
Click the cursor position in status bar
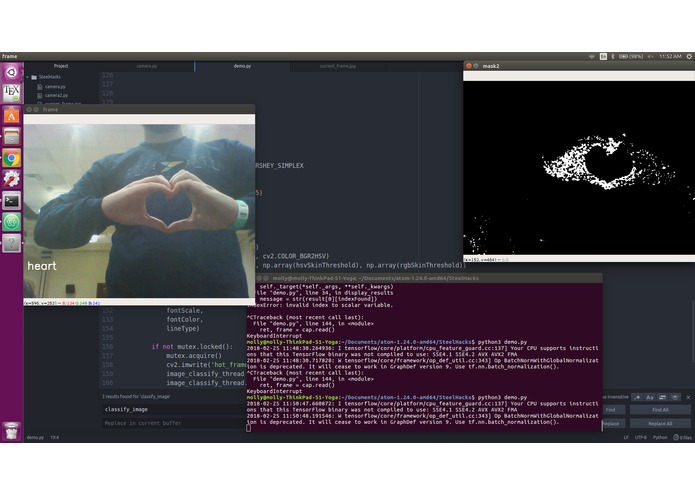tap(55, 437)
